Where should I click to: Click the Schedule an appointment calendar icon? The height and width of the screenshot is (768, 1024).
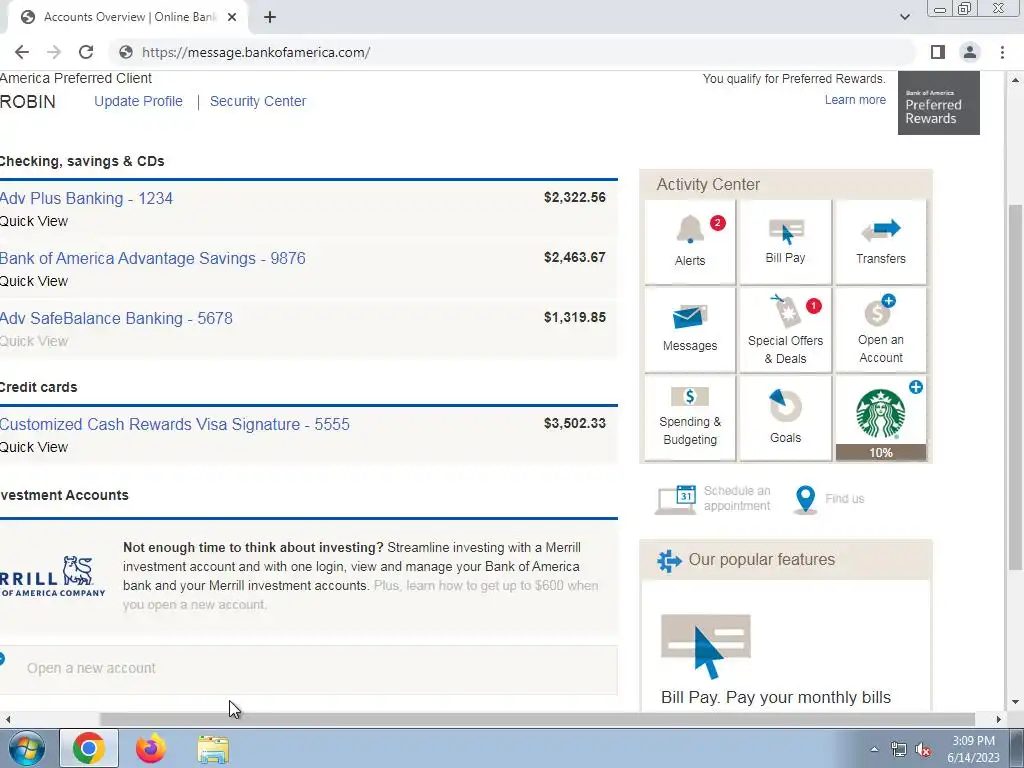tap(676, 499)
